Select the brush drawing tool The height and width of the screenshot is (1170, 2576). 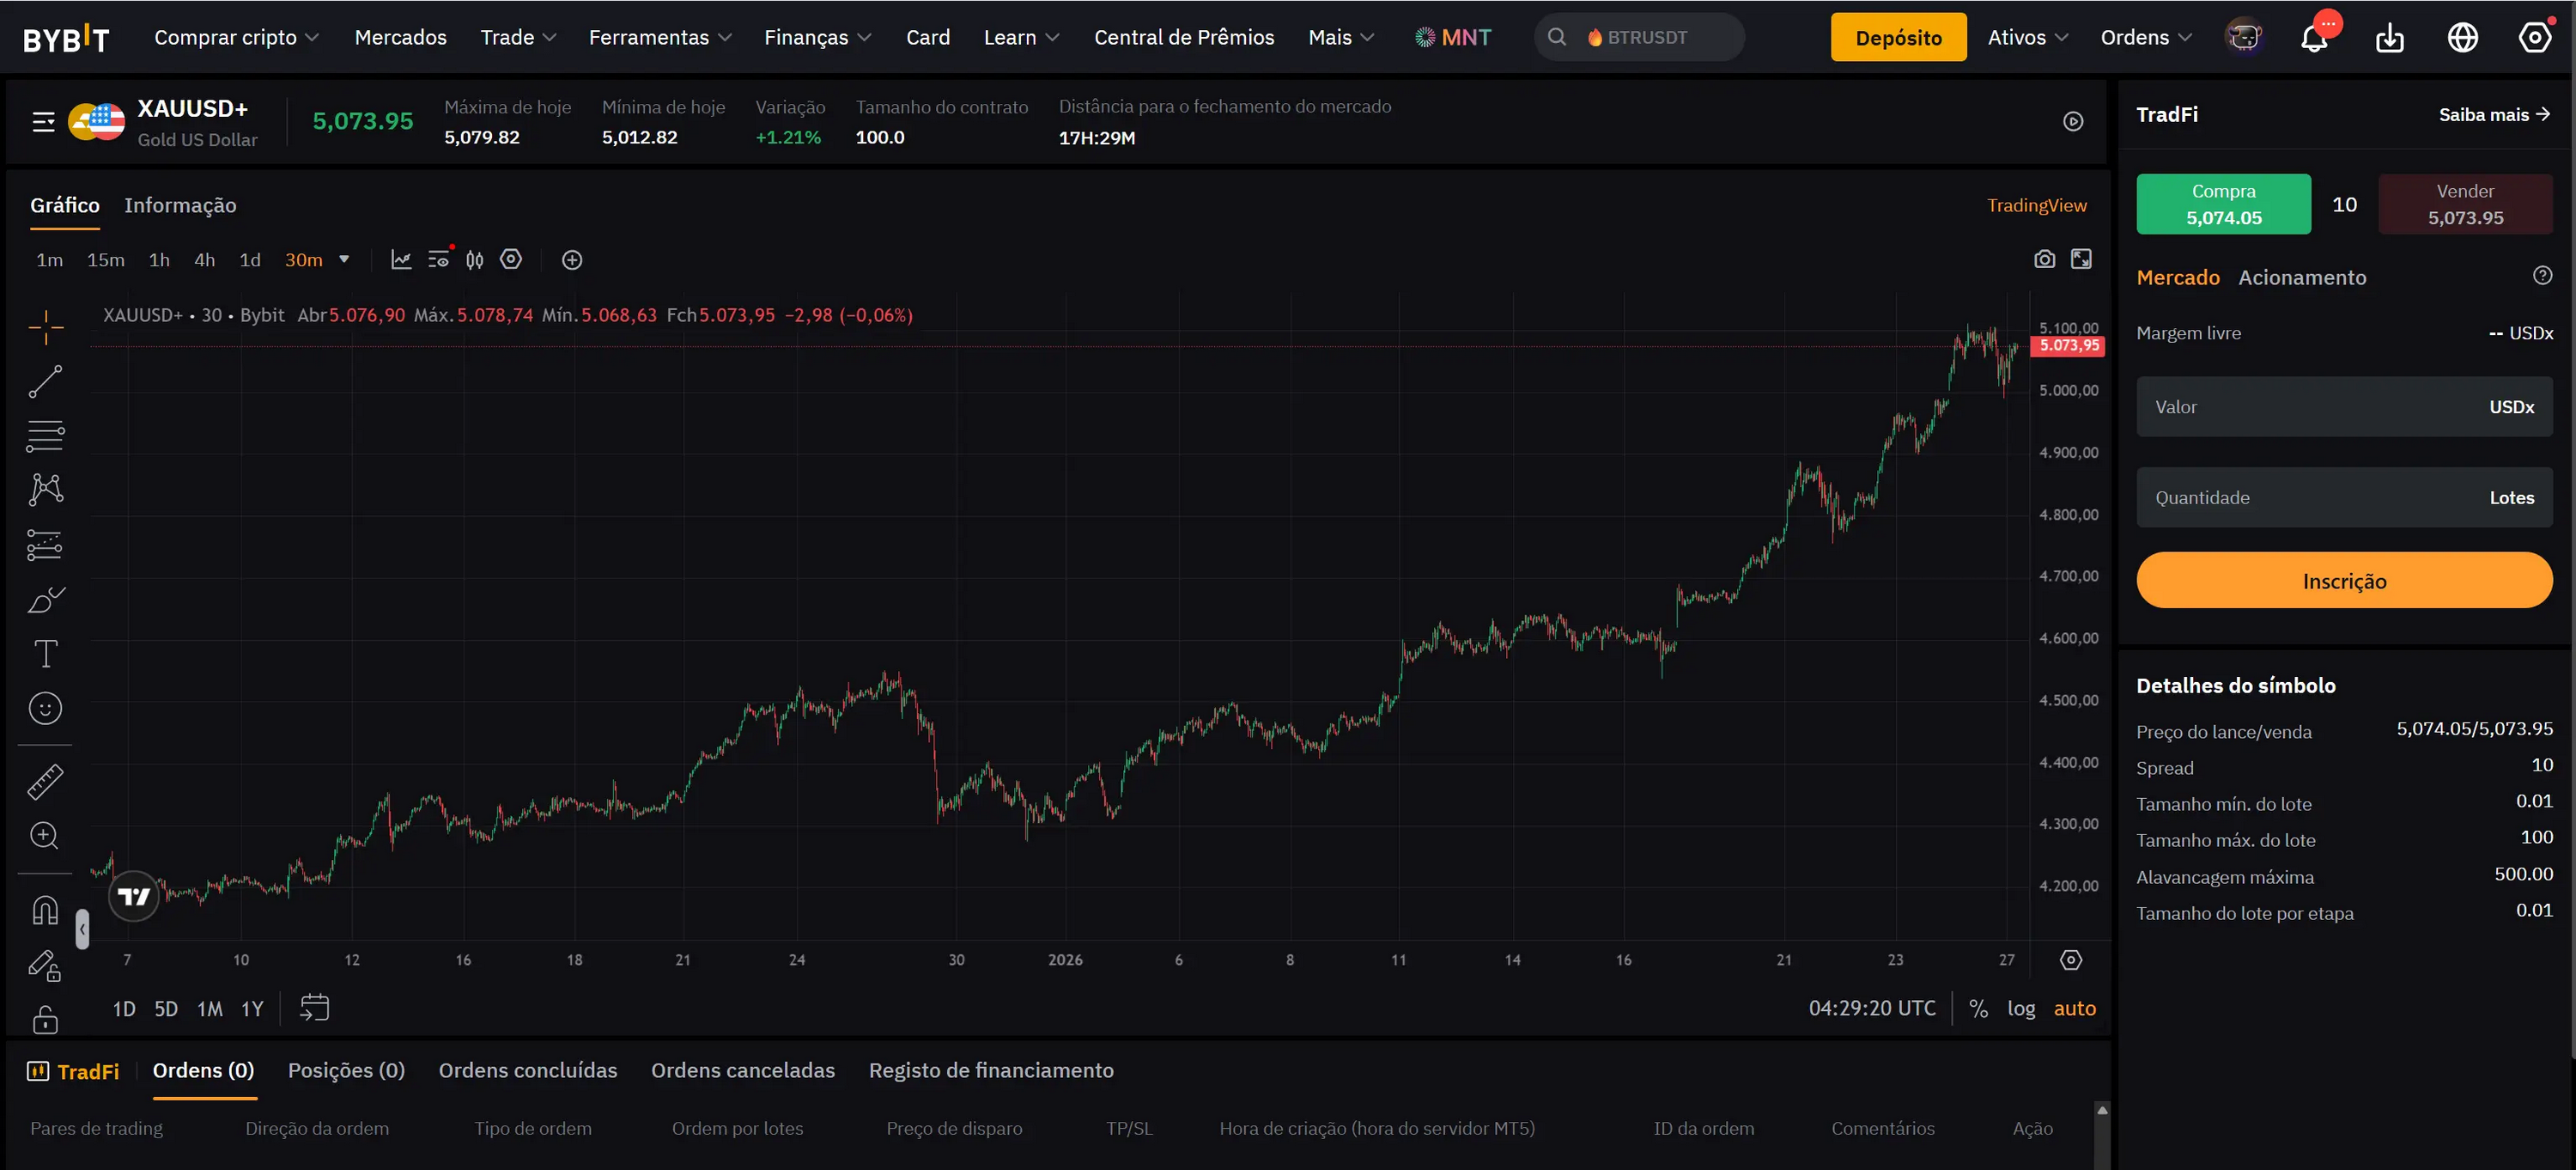tap(45, 599)
